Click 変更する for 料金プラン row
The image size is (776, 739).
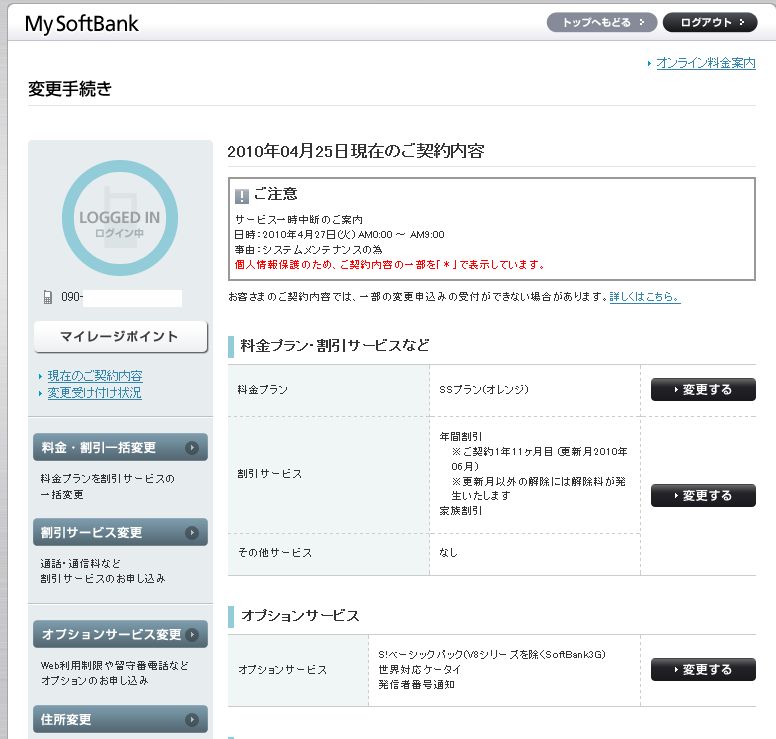[x=703, y=390]
